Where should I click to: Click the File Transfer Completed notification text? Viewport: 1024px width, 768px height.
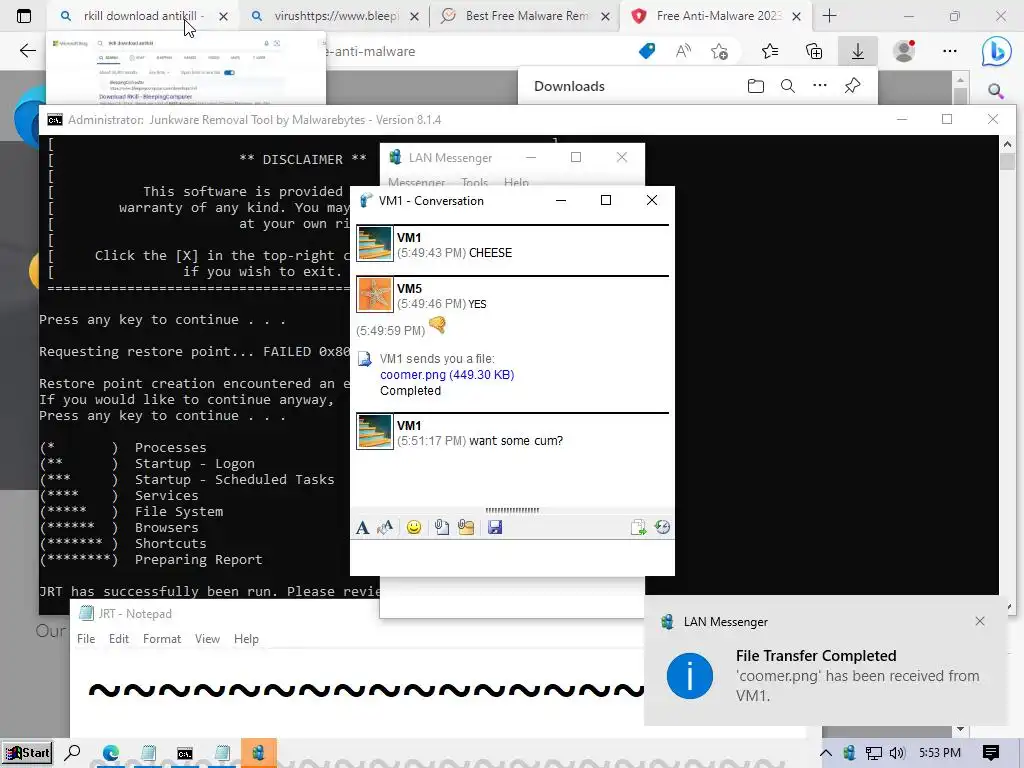(816, 656)
